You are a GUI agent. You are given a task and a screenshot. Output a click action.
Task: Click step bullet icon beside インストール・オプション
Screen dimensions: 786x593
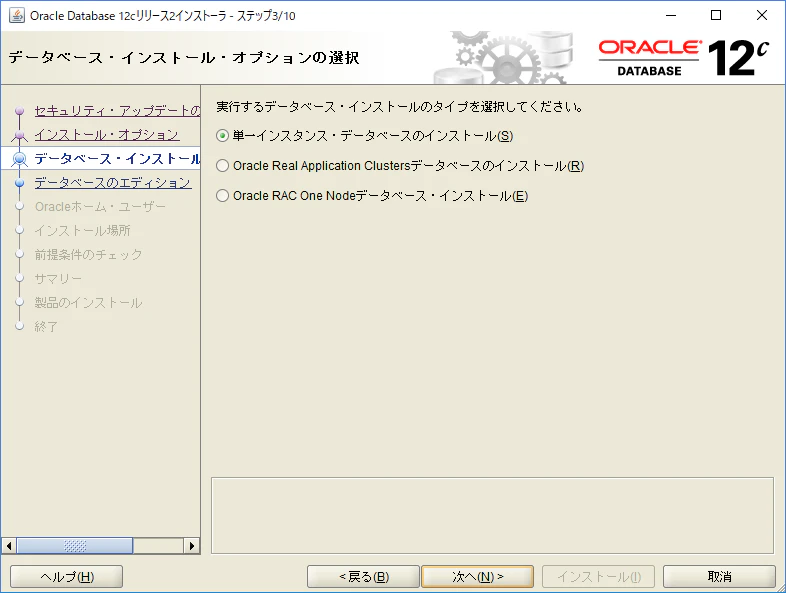[x=20, y=135]
